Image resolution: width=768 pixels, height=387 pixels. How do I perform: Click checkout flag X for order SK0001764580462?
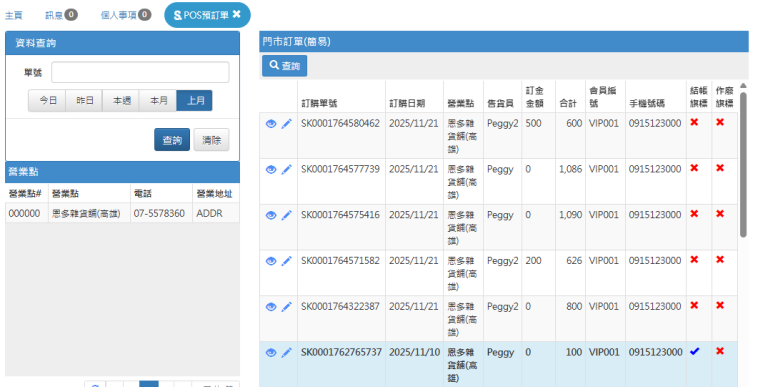(x=694, y=122)
